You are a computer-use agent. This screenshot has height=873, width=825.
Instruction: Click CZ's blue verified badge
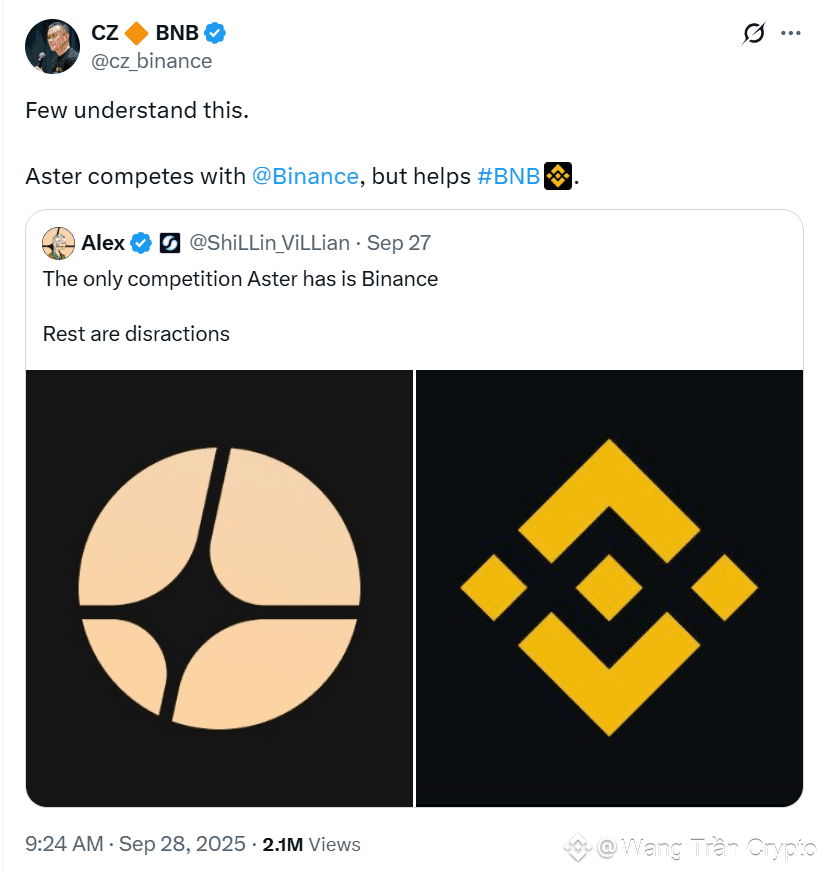coord(215,33)
